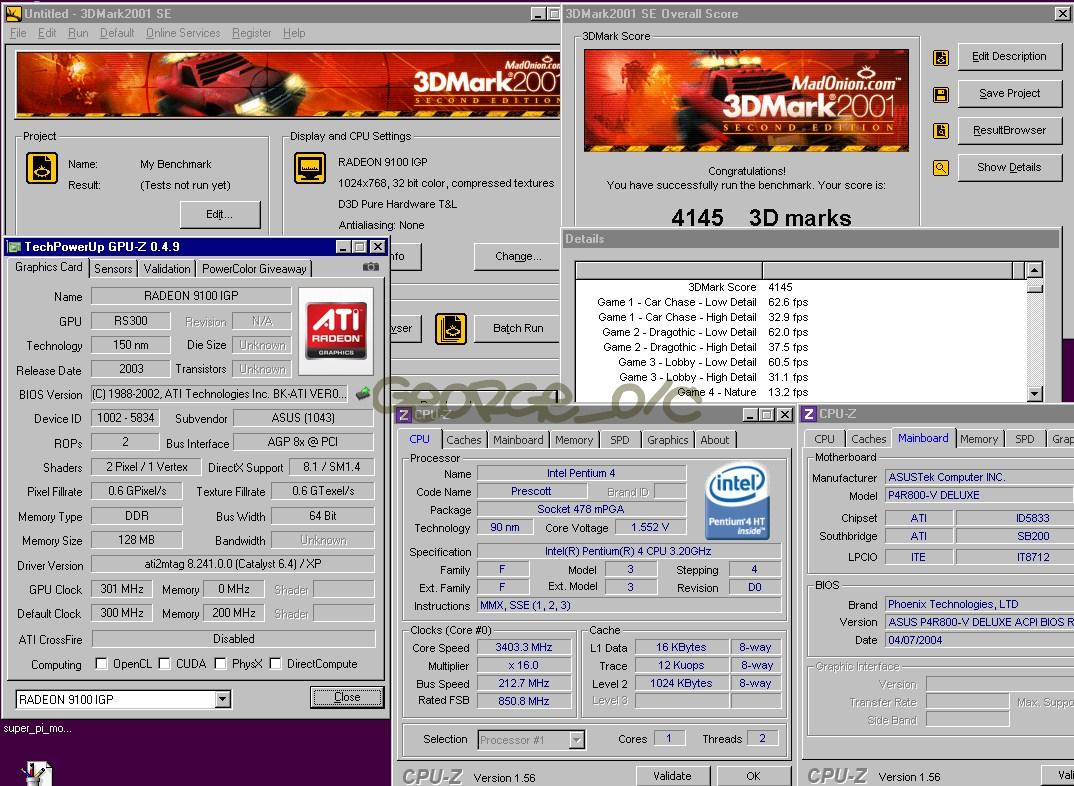Click the Edit Description icon in Overall Score window
The image size is (1074, 786).
pos(941,58)
